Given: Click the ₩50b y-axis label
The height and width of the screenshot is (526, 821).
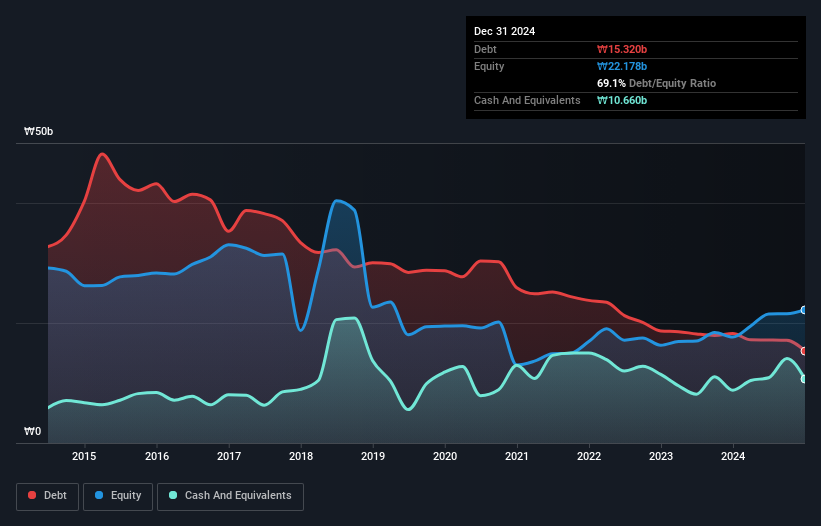Looking at the screenshot, I should [39, 131].
